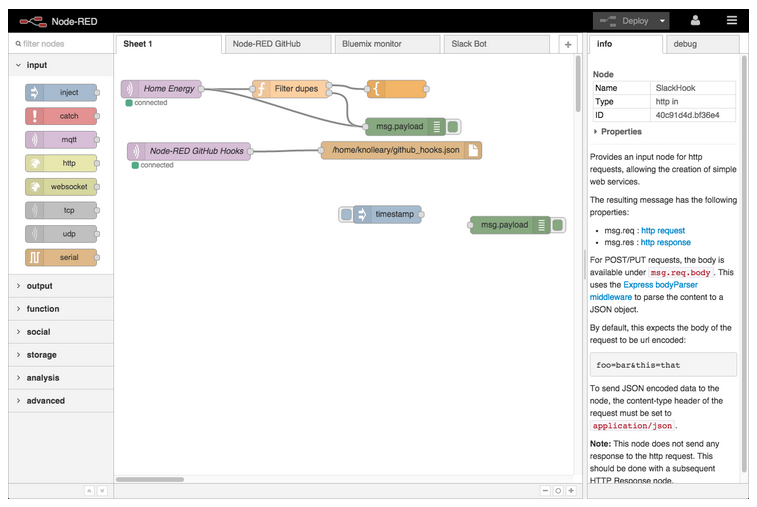Select the timestamp inject node
The height and width of the screenshot is (507, 757).
click(387, 214)
